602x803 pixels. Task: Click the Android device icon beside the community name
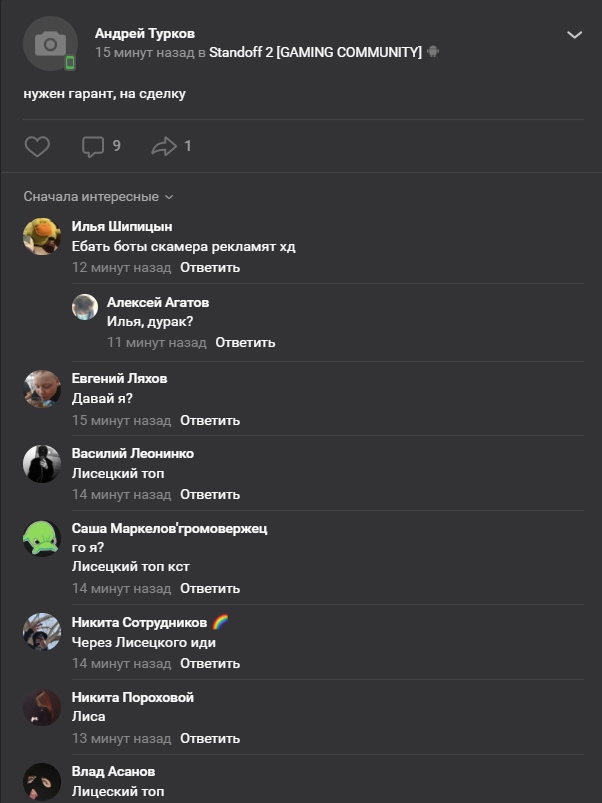[x=433, y=52]
